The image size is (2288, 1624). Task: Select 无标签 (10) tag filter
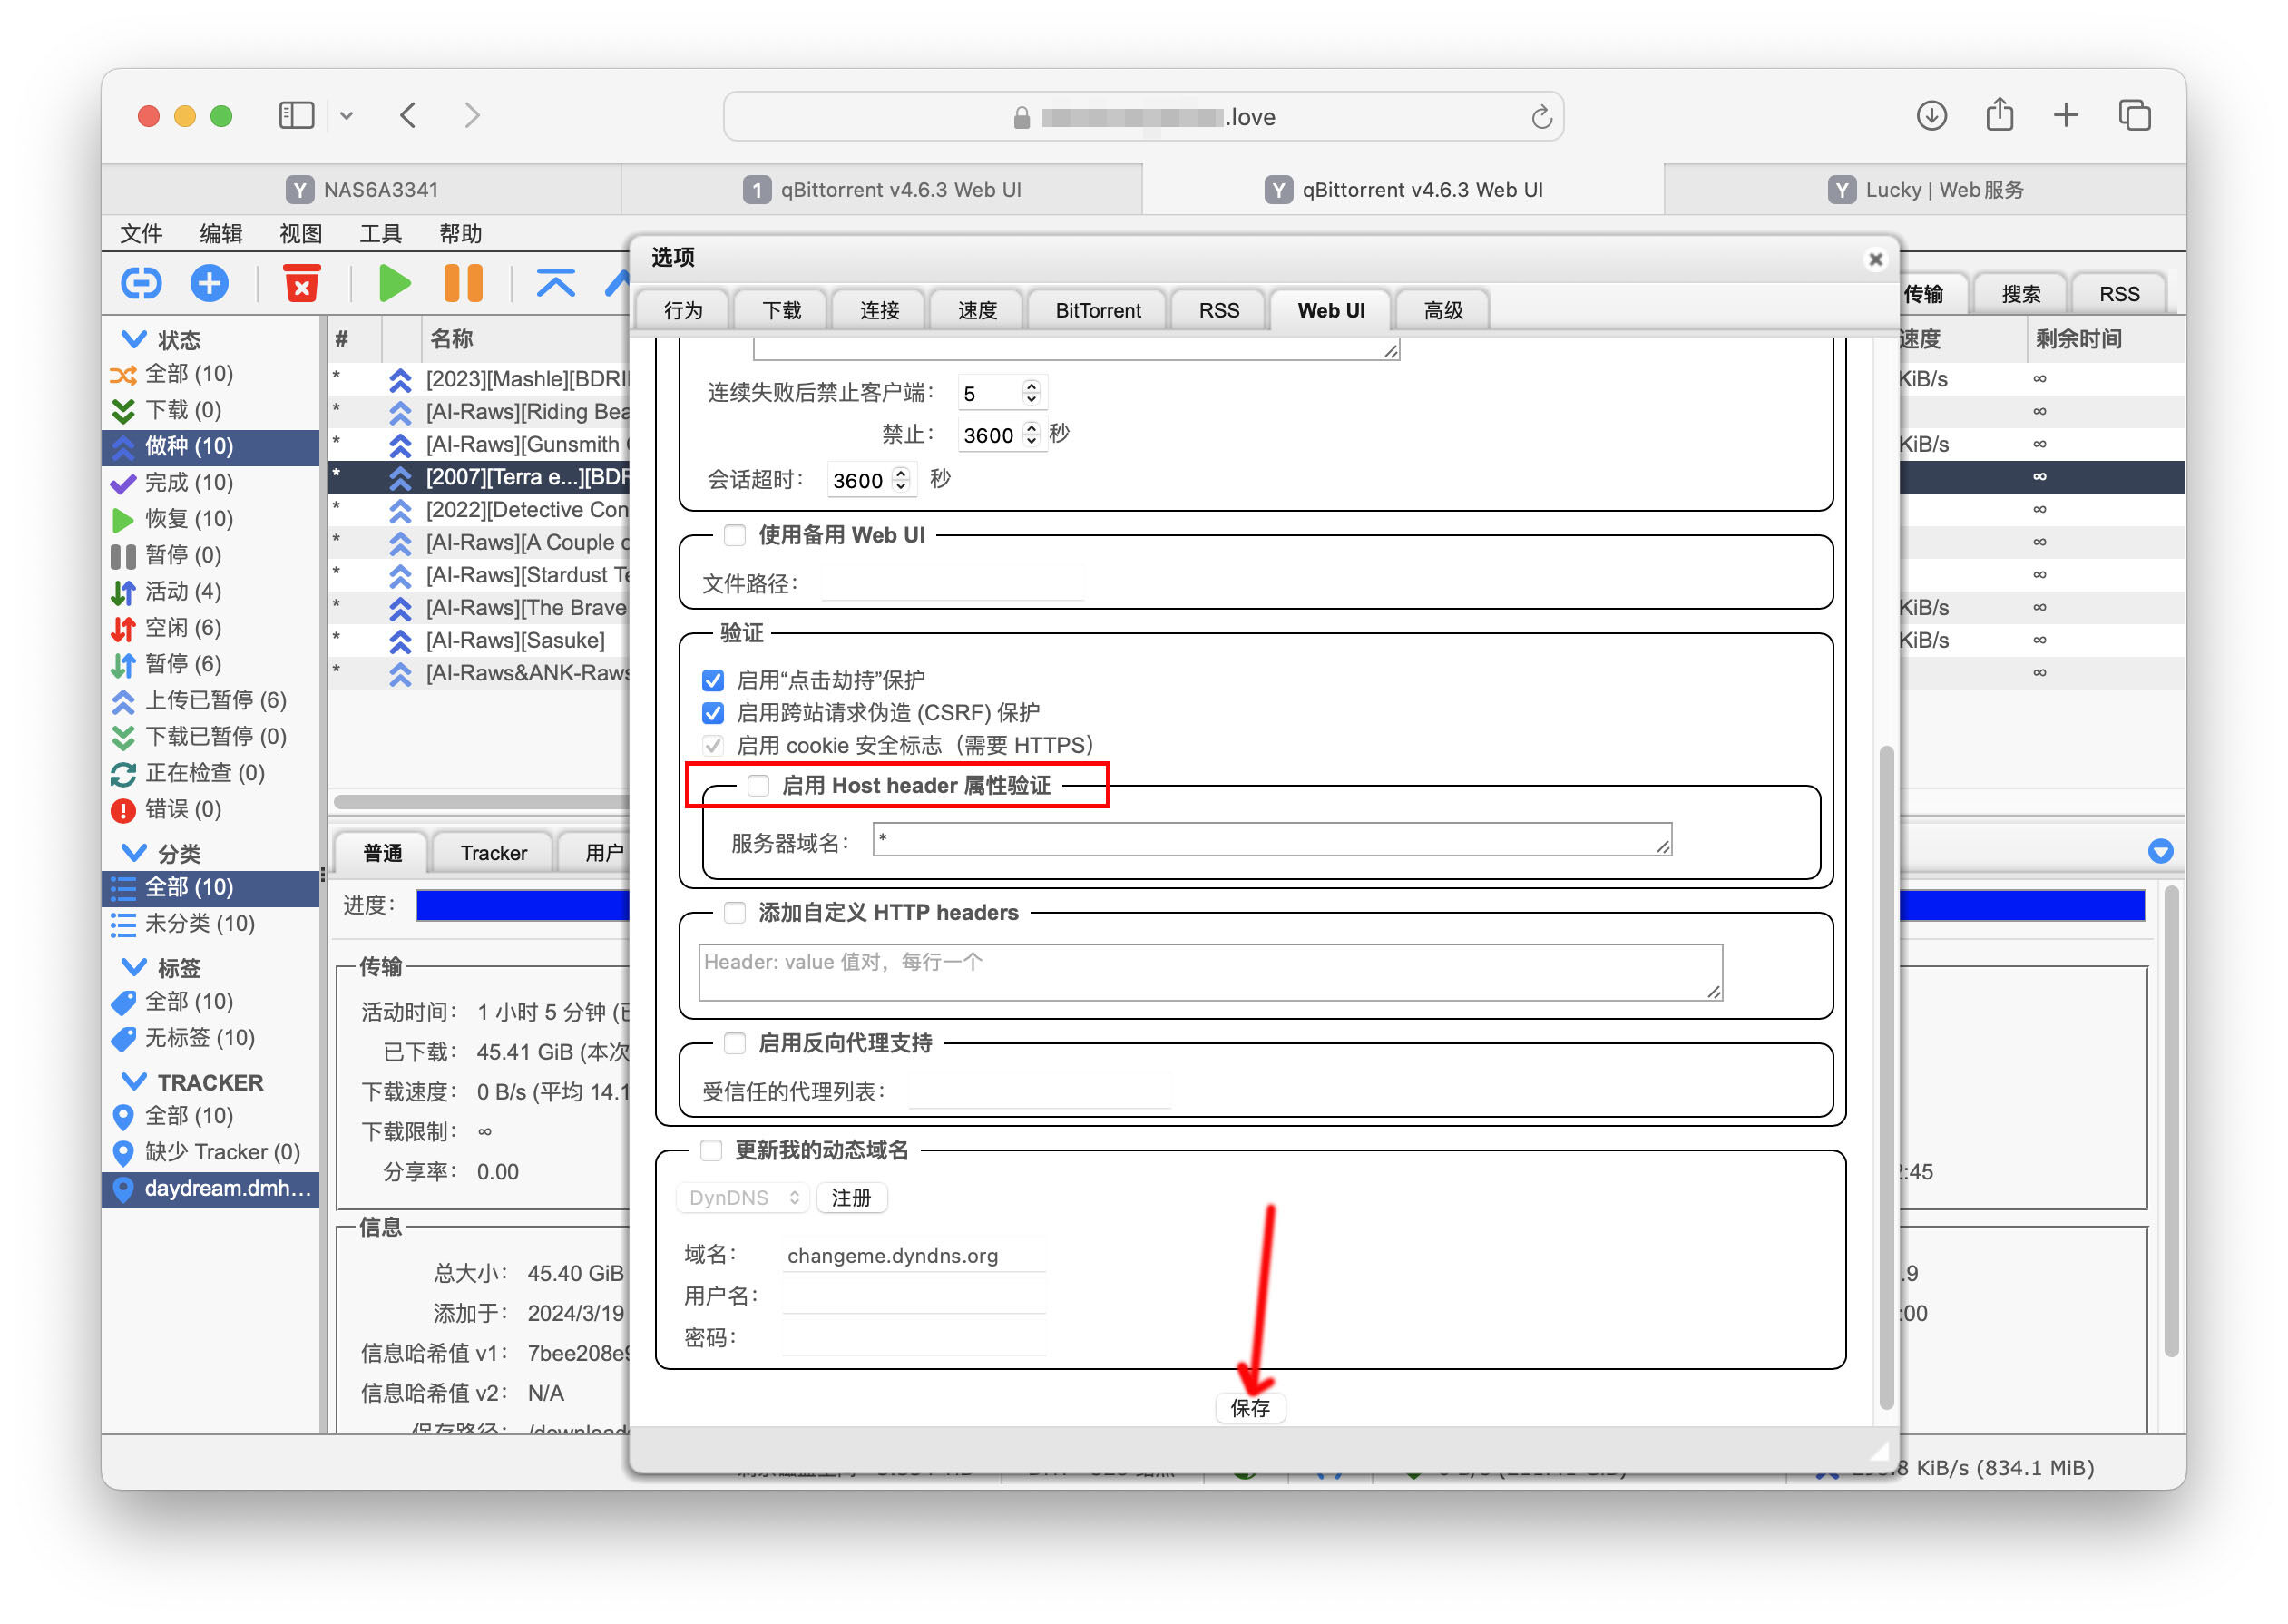coord(210,1039)
